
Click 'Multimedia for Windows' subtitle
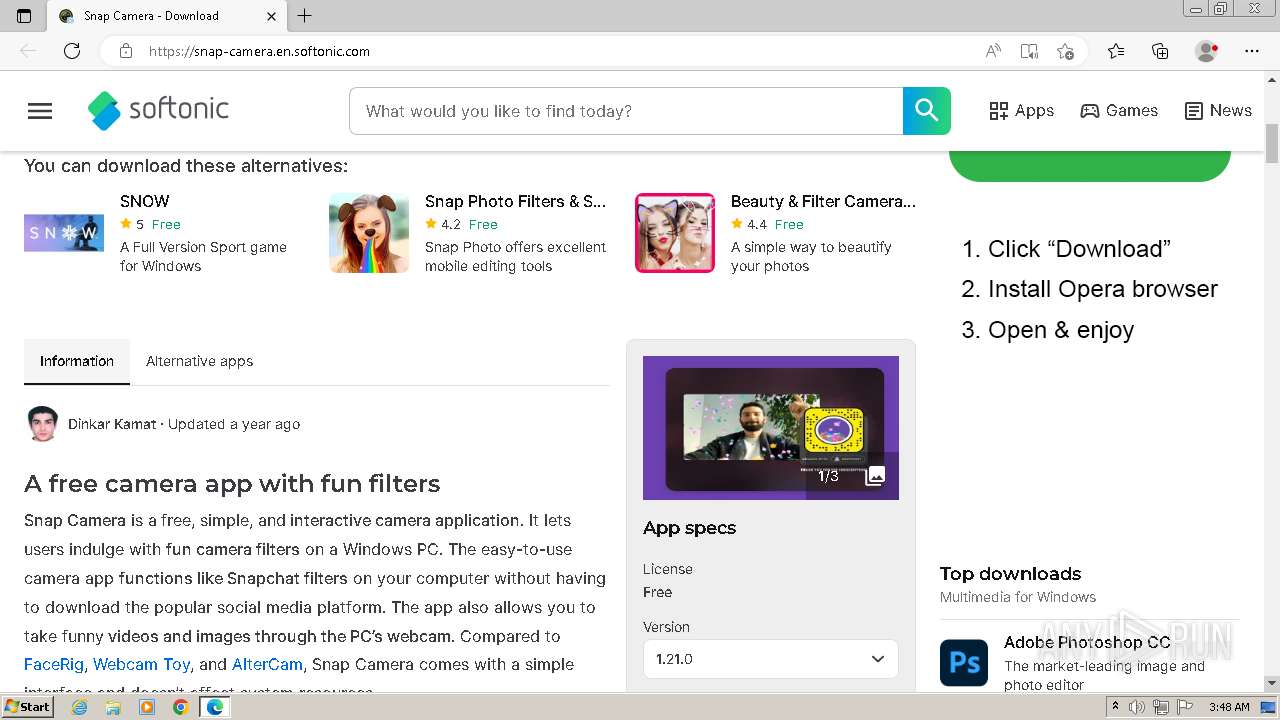point(1018,597)
